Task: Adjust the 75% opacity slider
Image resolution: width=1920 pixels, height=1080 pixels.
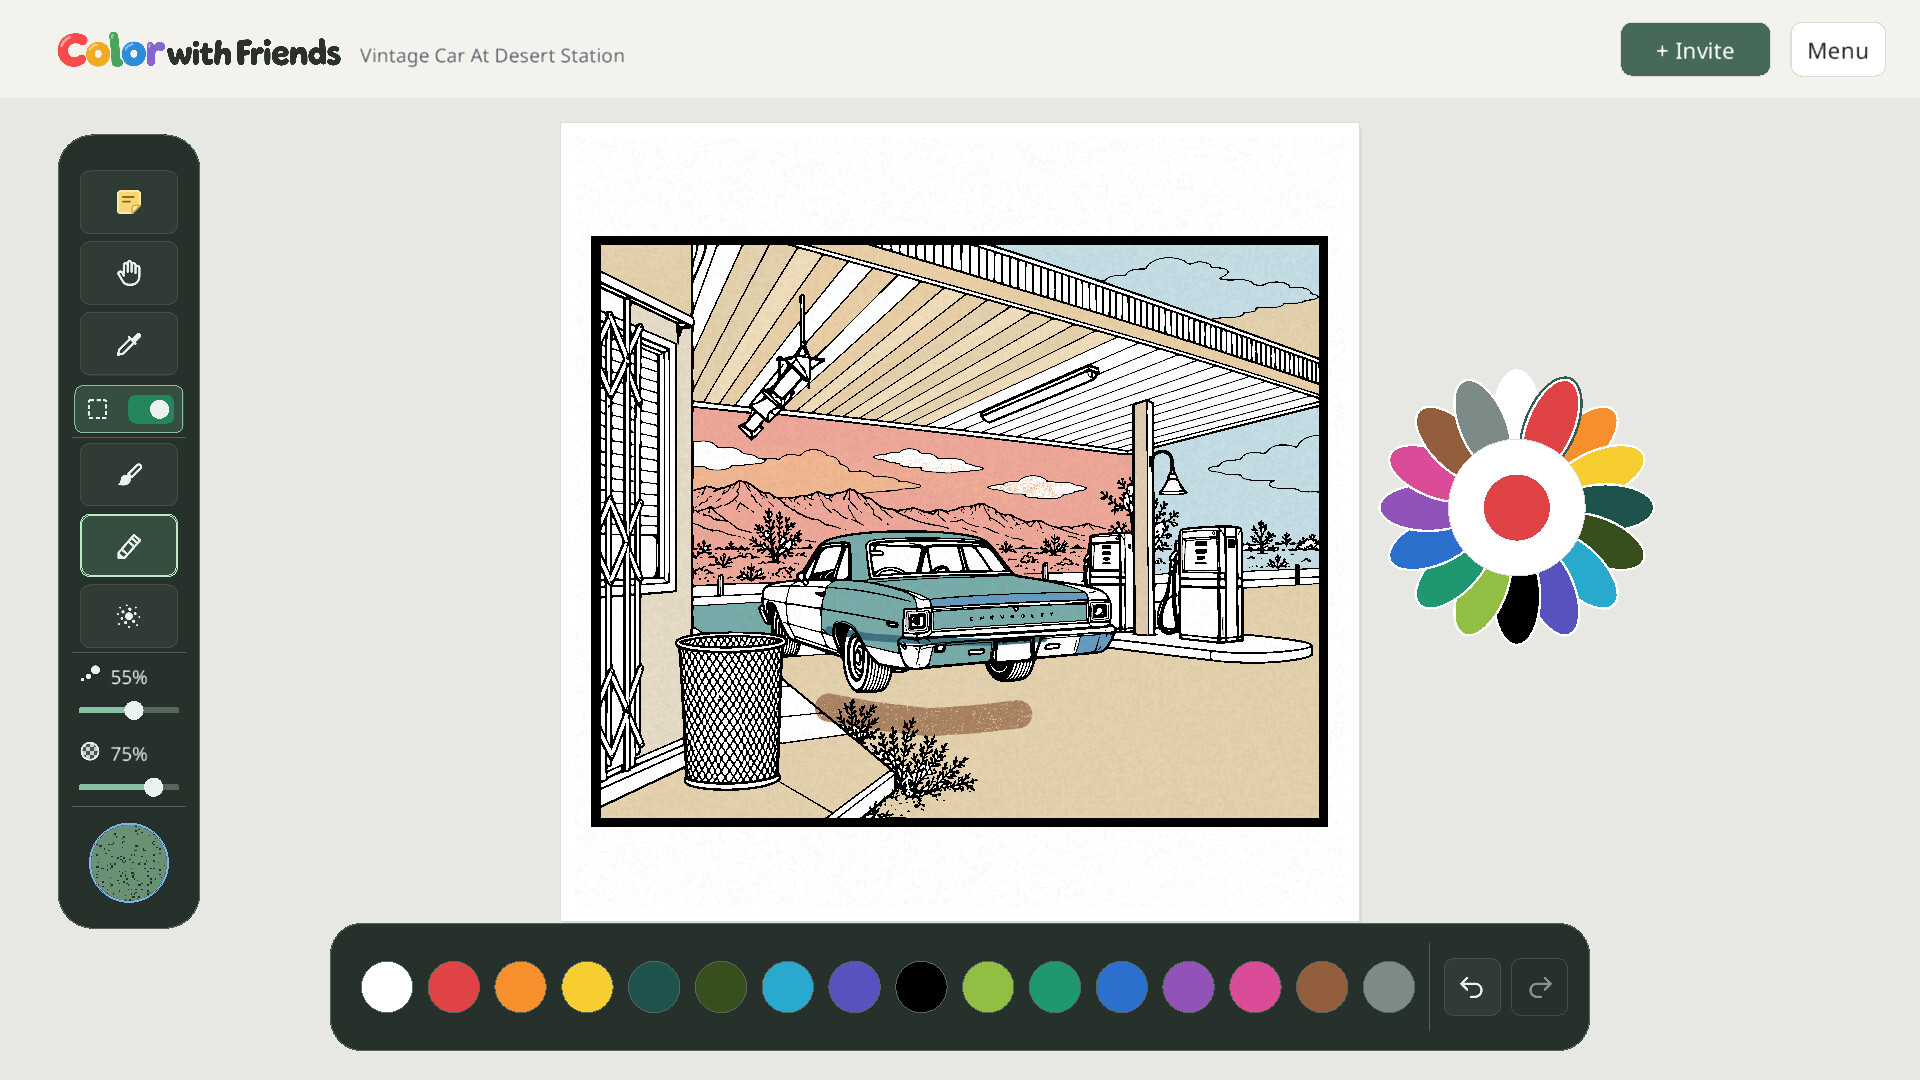Action: click(129, 787)
